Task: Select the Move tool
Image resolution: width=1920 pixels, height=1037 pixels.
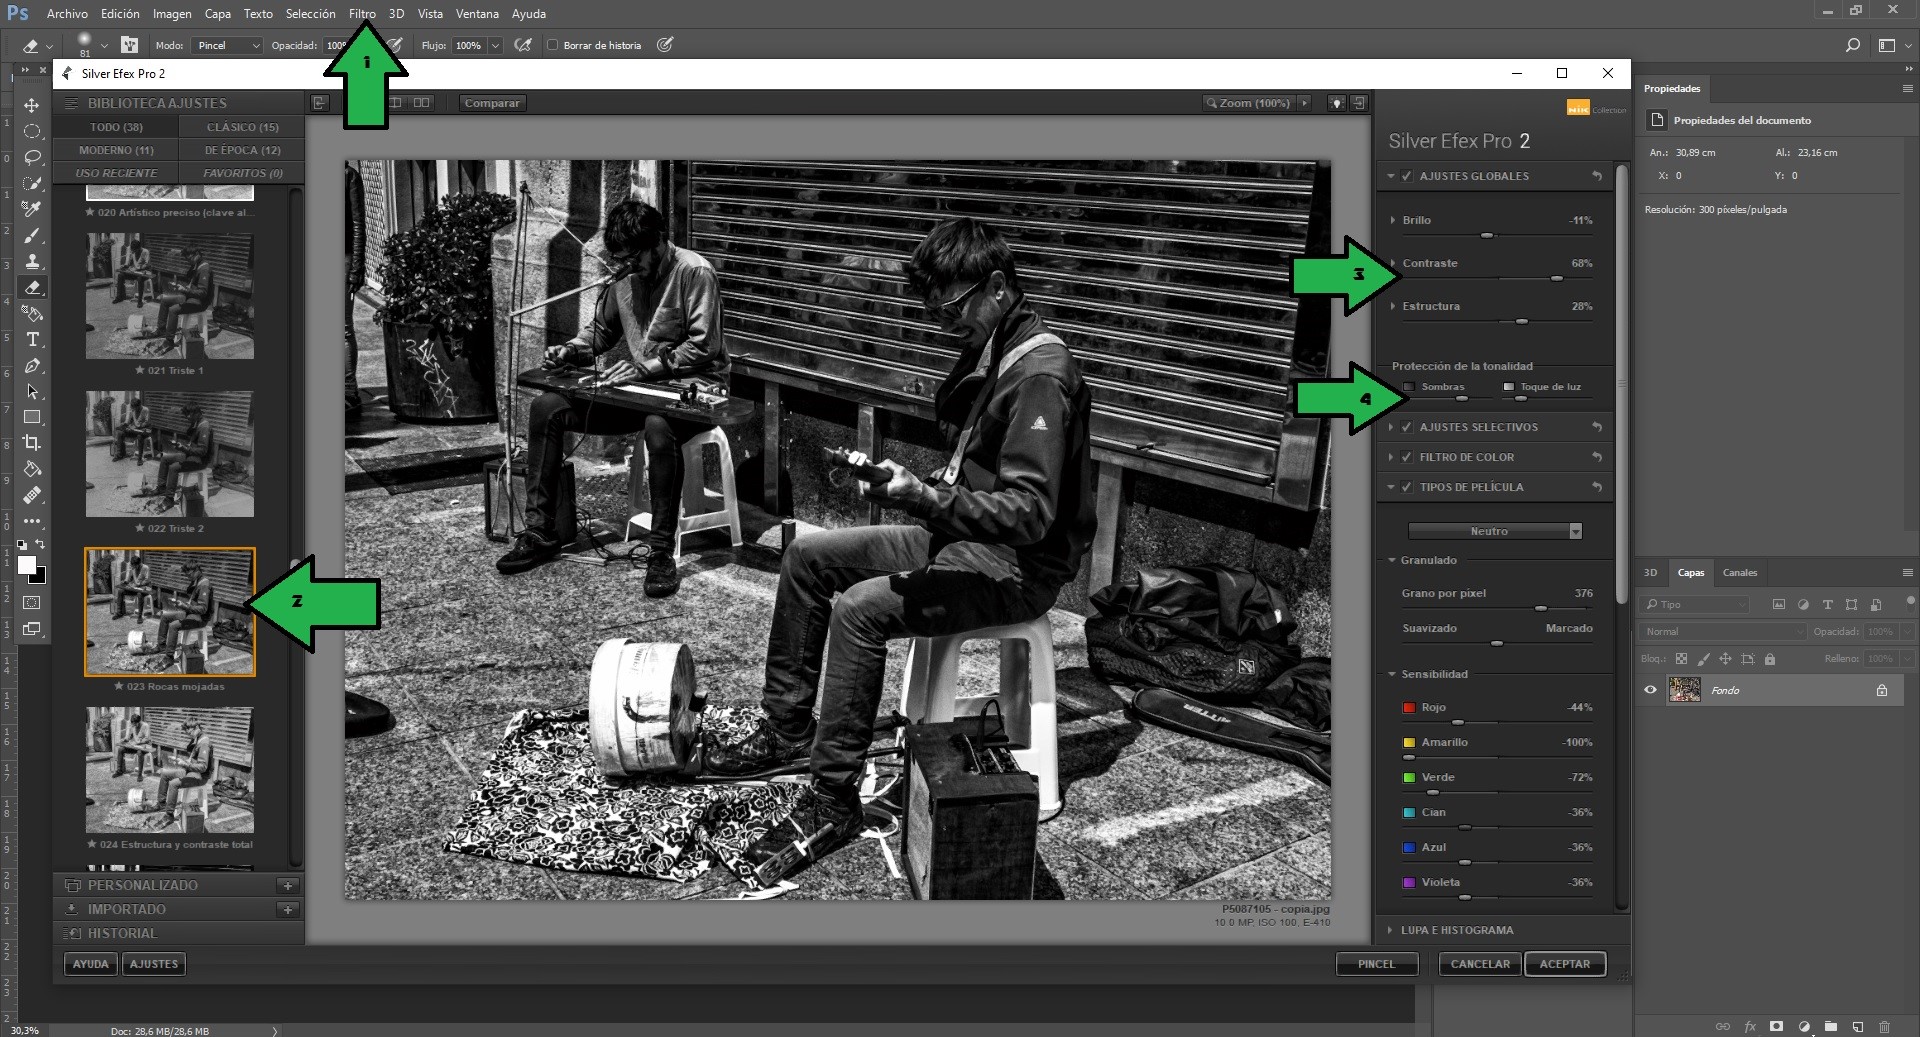Action: click(x=32, y=105)
